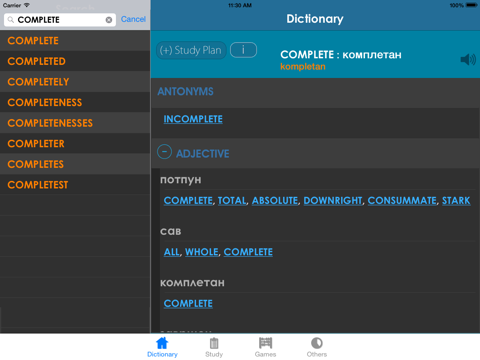Viewport: 480px width, 360px height.
Task: Switch to the Dictionary tab
Action: point(162,347)
